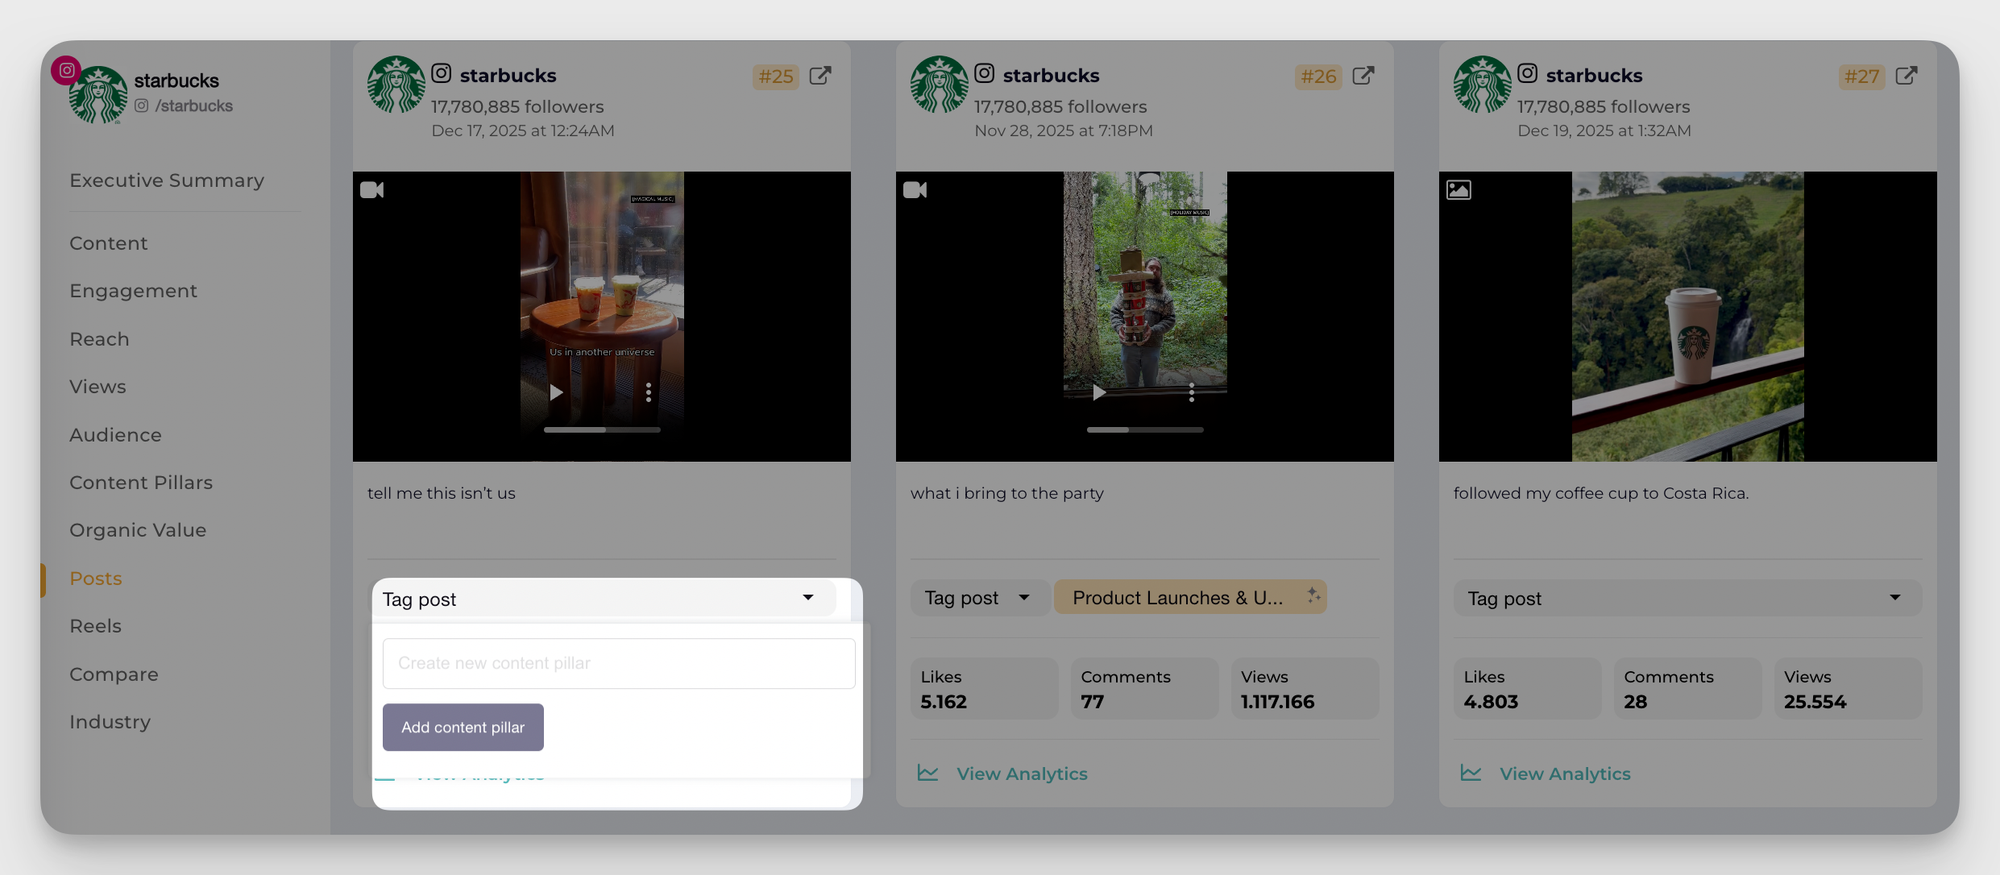Viewport: 2000px width, 875px height.
Task: Click video camera icon on post #25 media
Action: [x=372, y=190]
